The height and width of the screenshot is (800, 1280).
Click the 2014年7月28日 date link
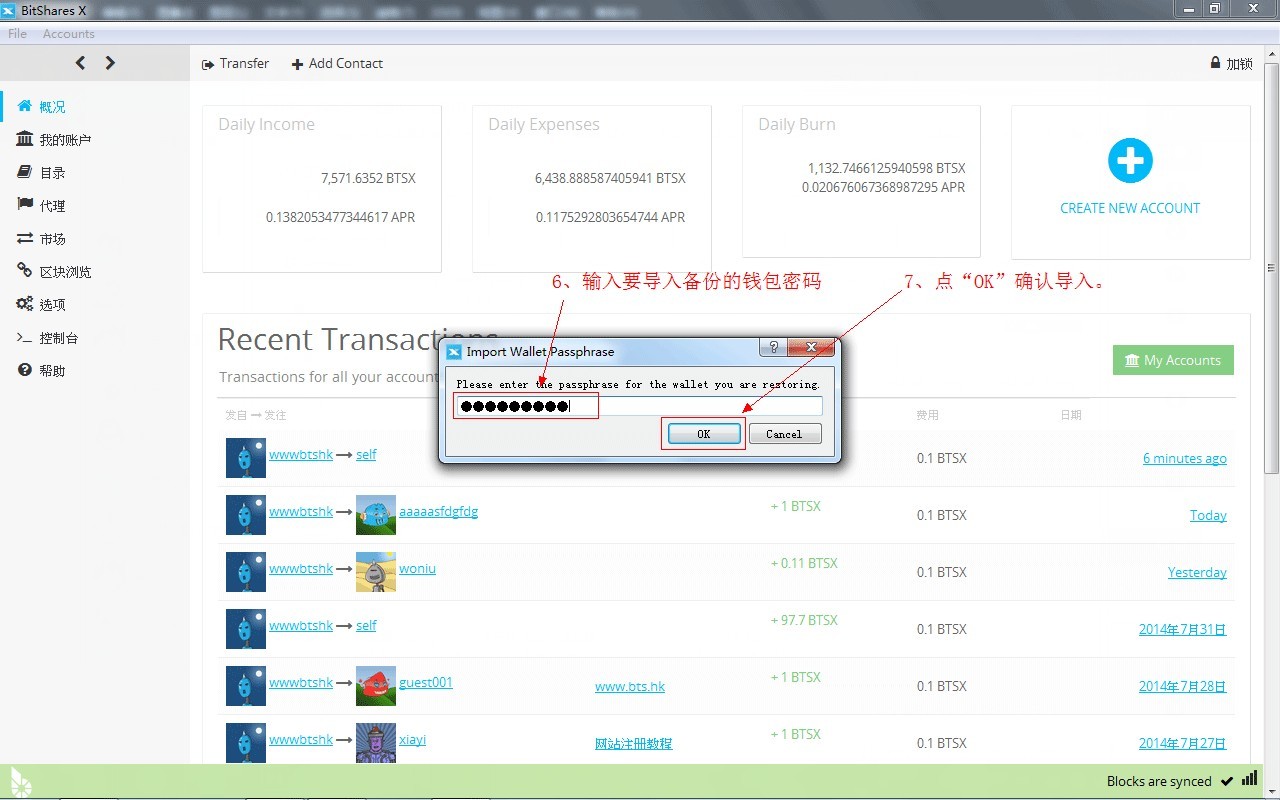click(1183, 686)
